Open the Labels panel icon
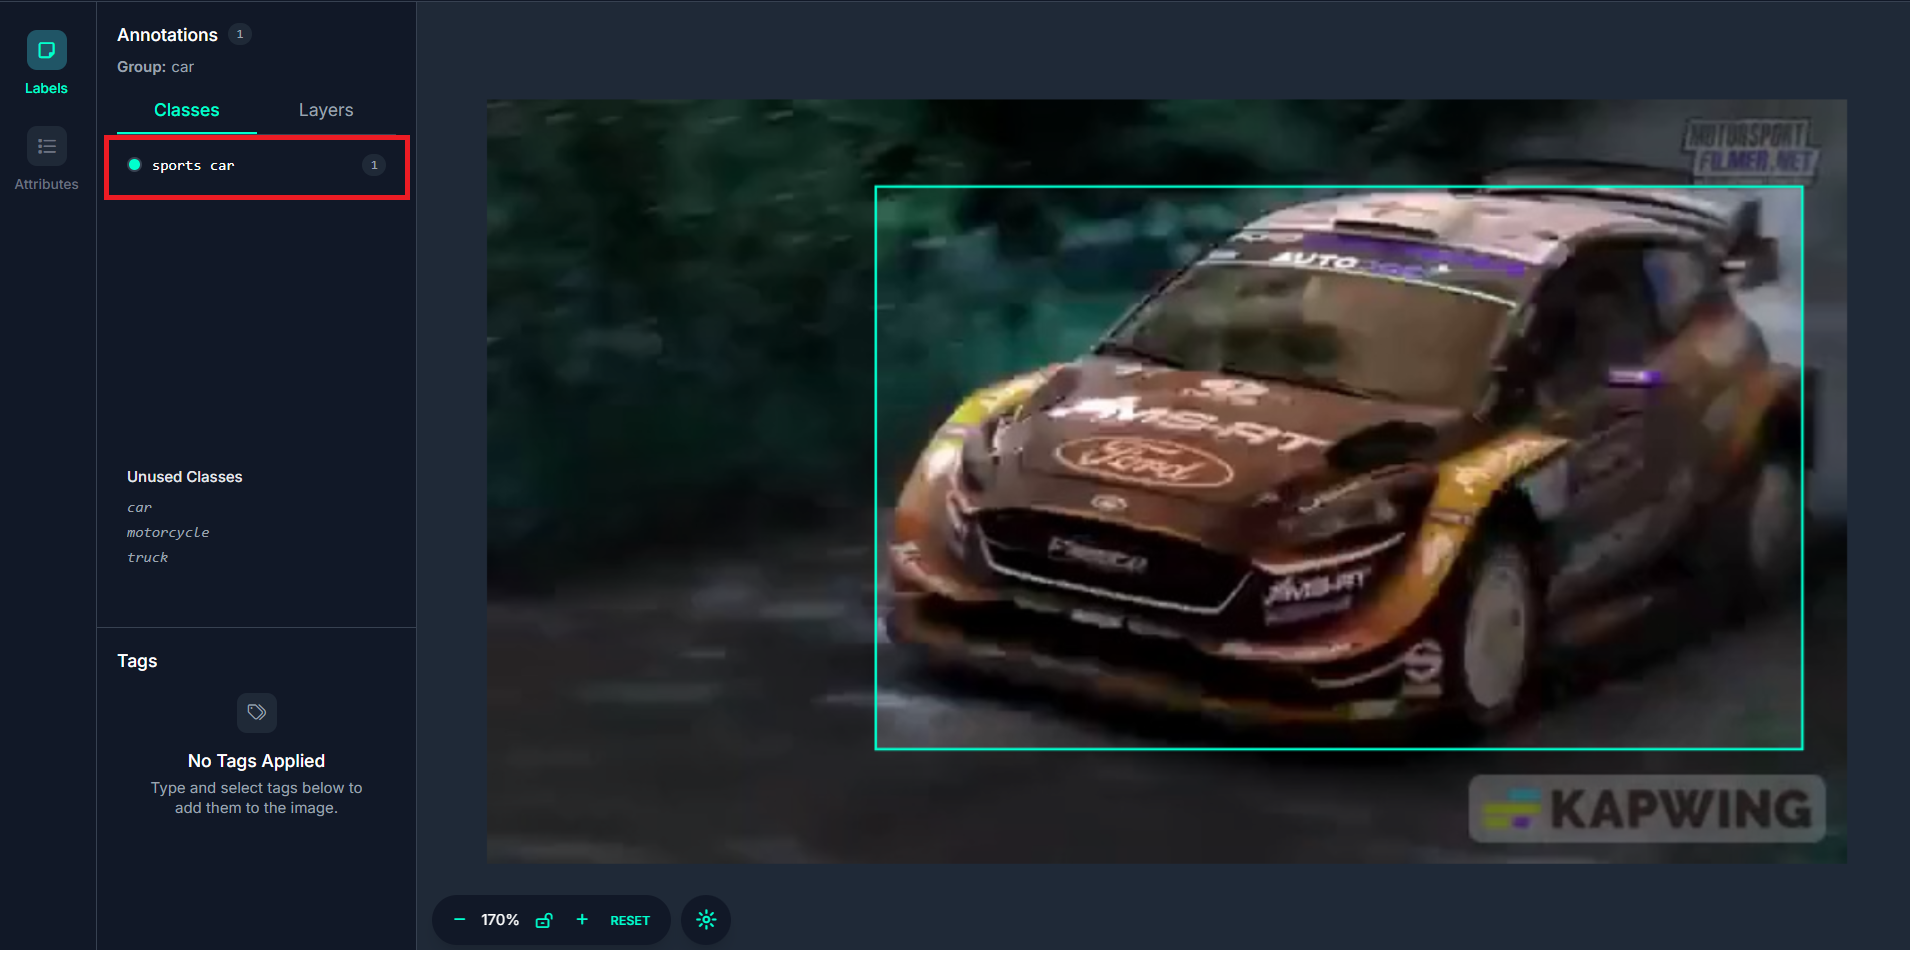 46,50
